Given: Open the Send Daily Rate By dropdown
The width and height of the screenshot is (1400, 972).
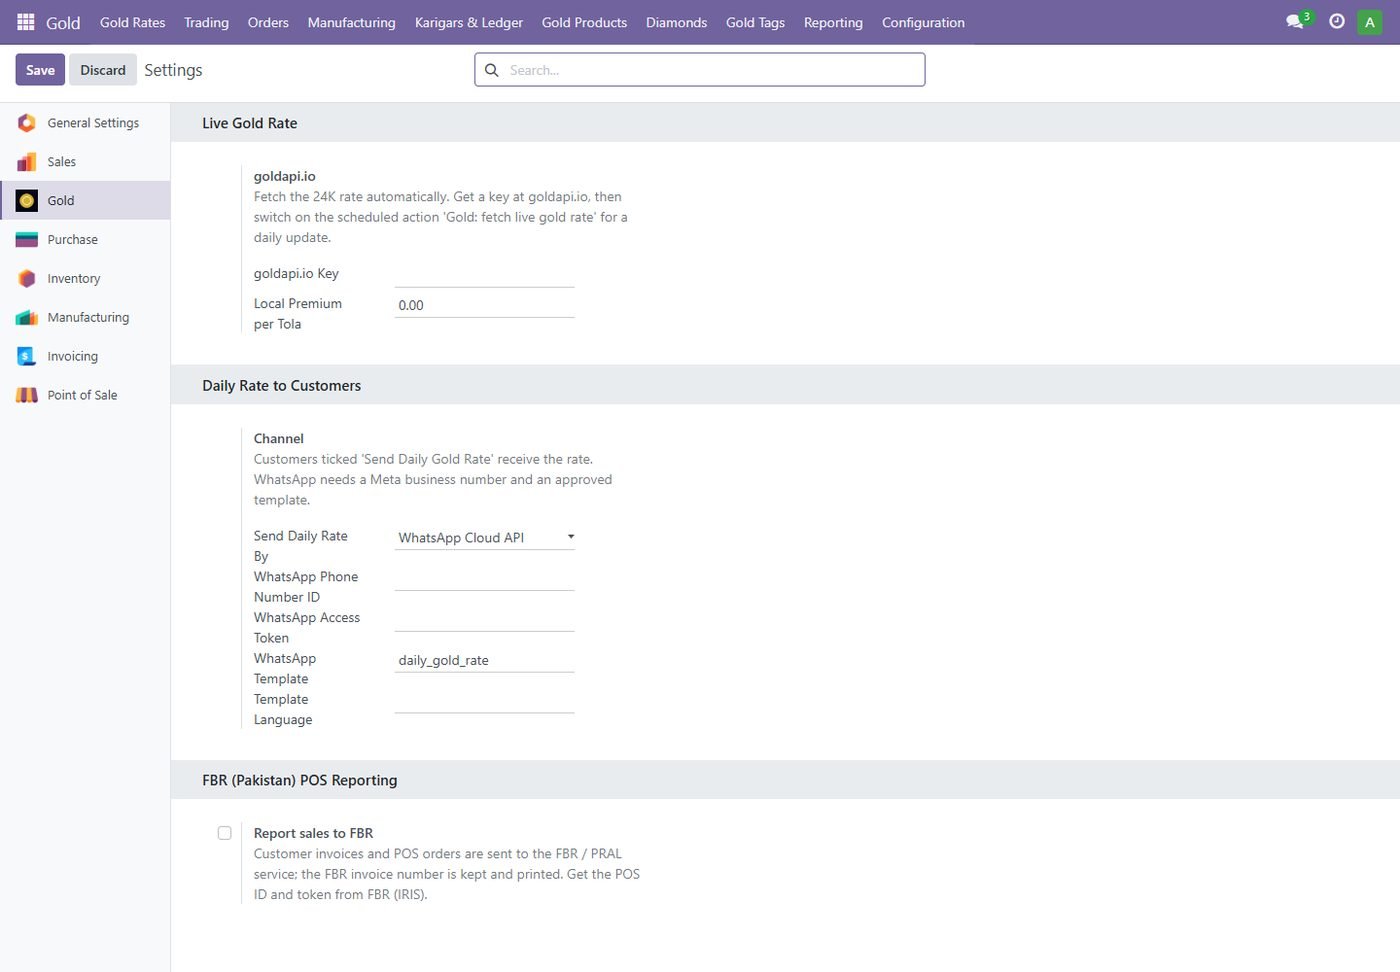Looking at the screenshot, I should [485, 538].
